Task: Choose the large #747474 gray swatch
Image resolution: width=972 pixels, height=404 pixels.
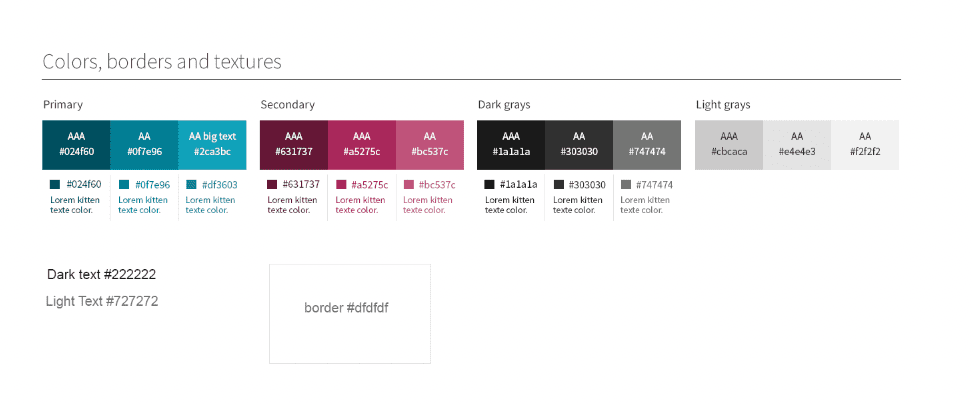Action: (647, 144)
